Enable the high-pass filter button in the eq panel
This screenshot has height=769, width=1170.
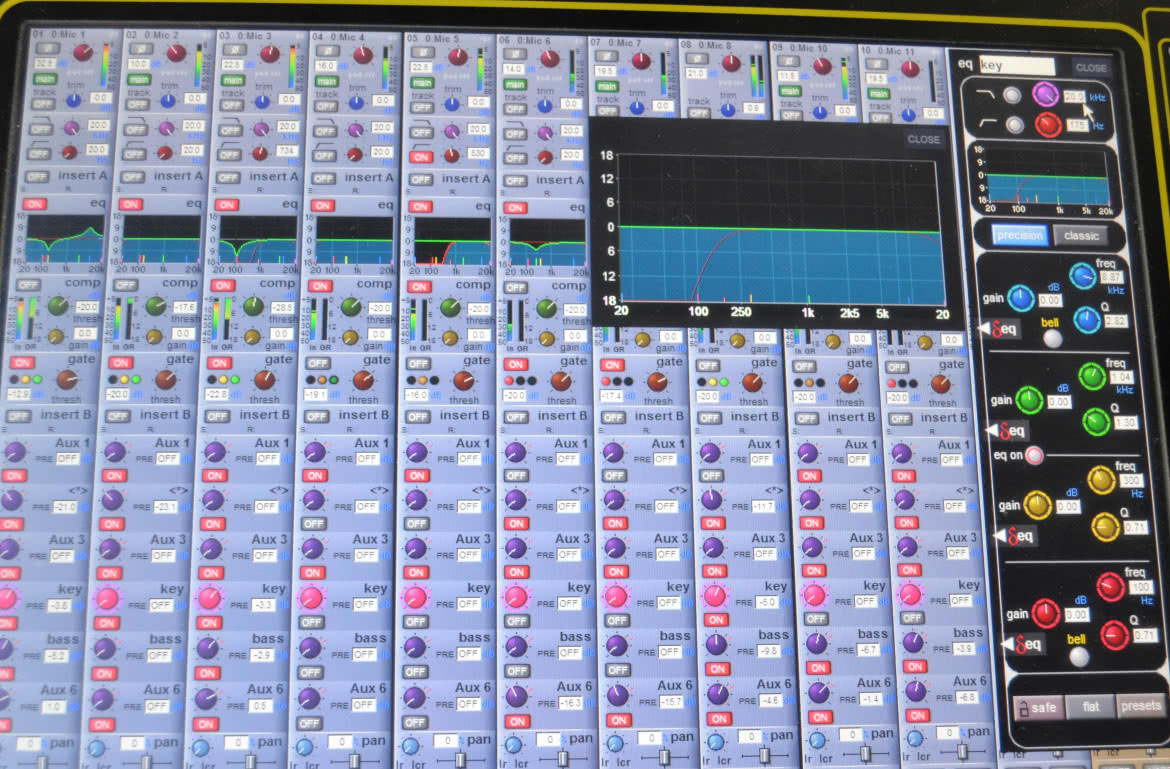point(1014,125)
